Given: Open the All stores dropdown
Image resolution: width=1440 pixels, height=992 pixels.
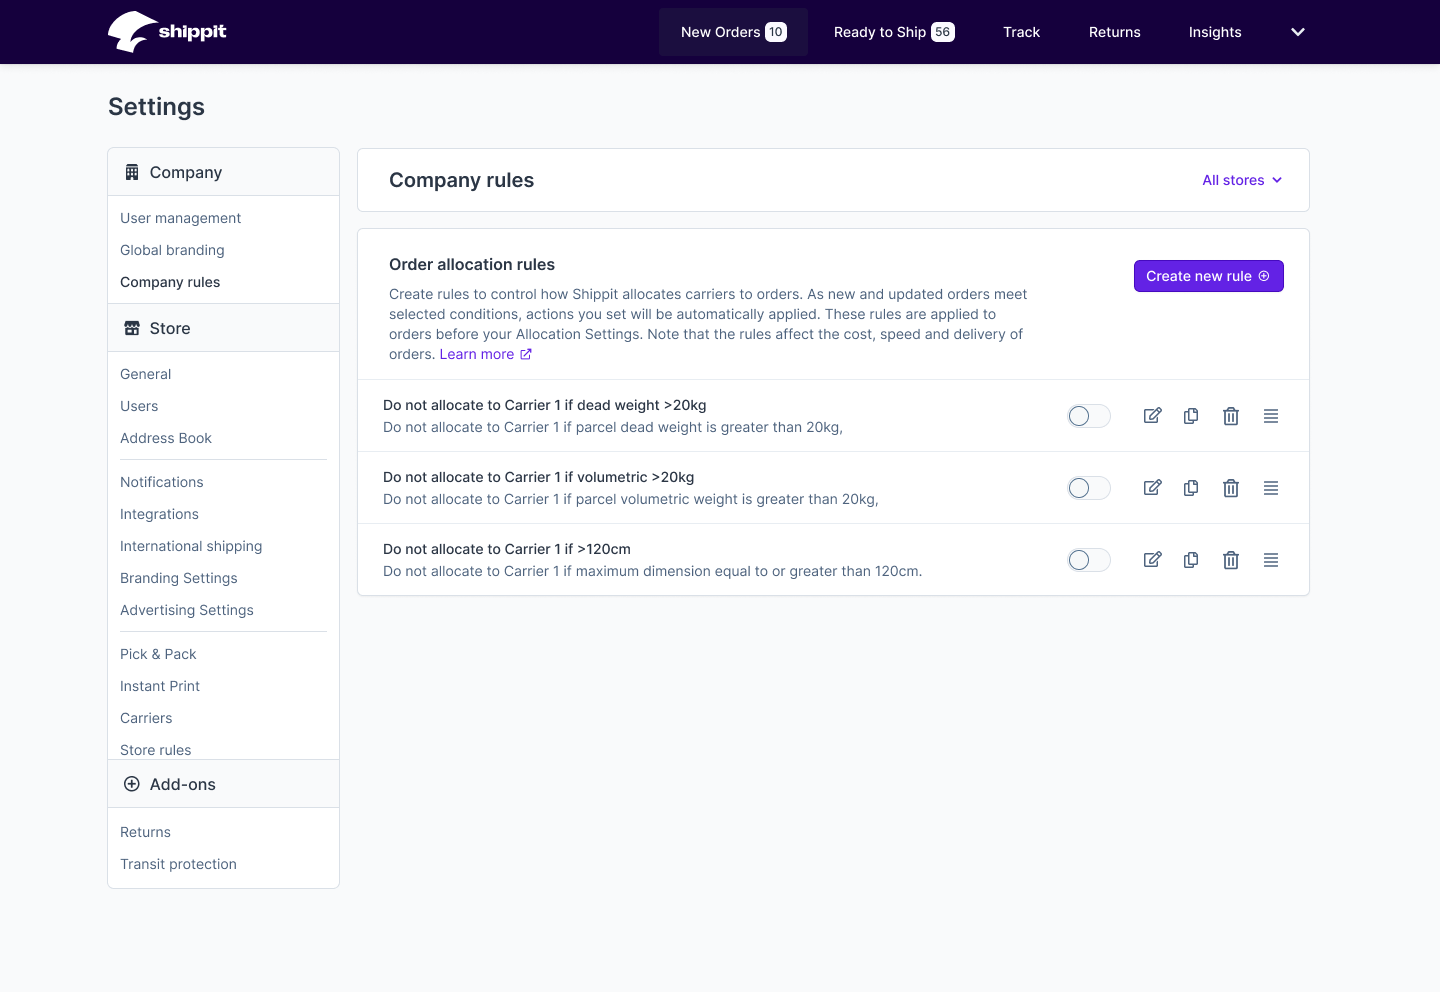Looking at the screenshot, I should (1242, 180).
